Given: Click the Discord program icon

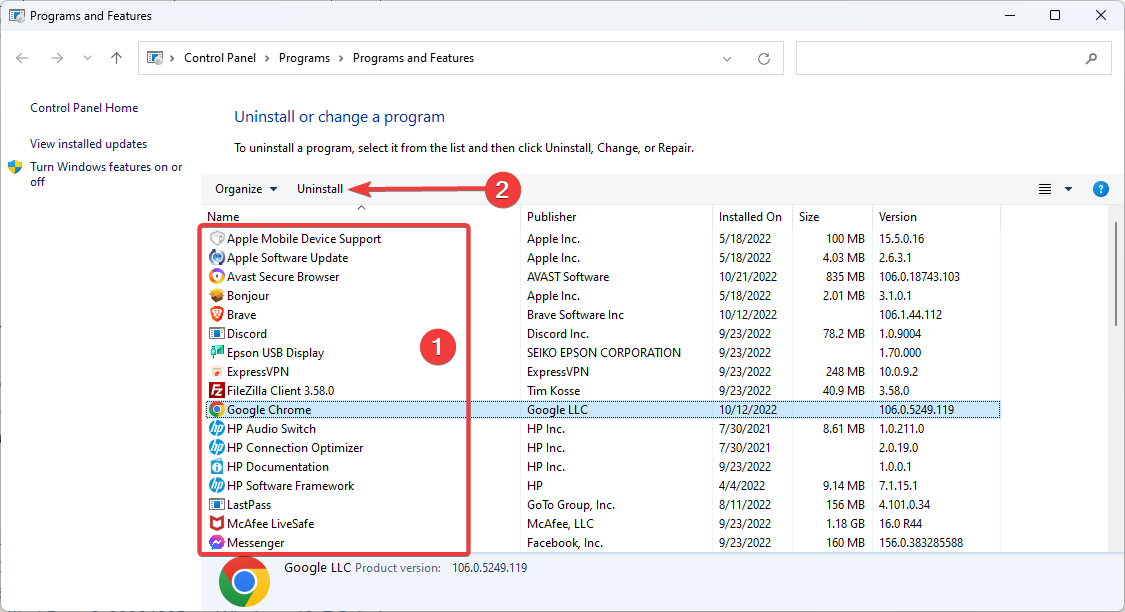Looking at the screenshot, I should point(217,334).
